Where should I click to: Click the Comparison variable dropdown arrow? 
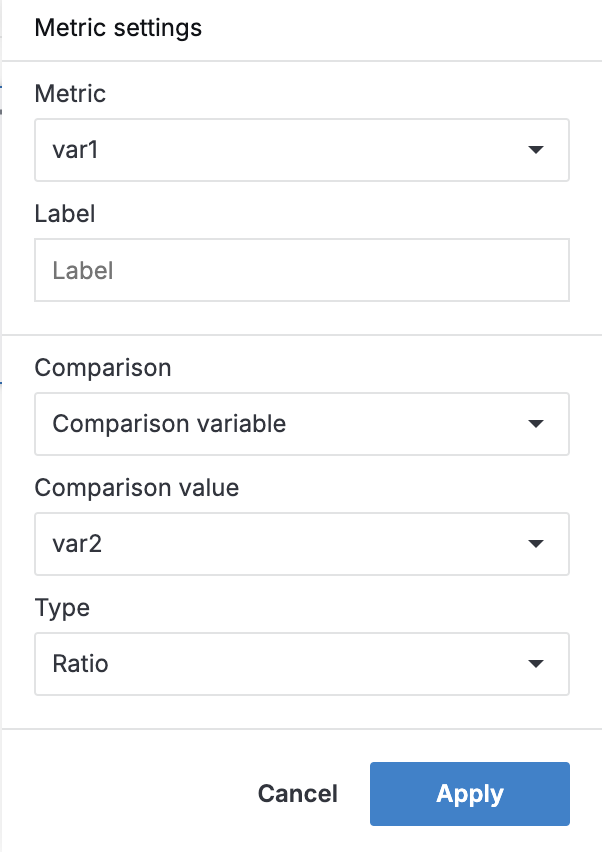point(537,423)
